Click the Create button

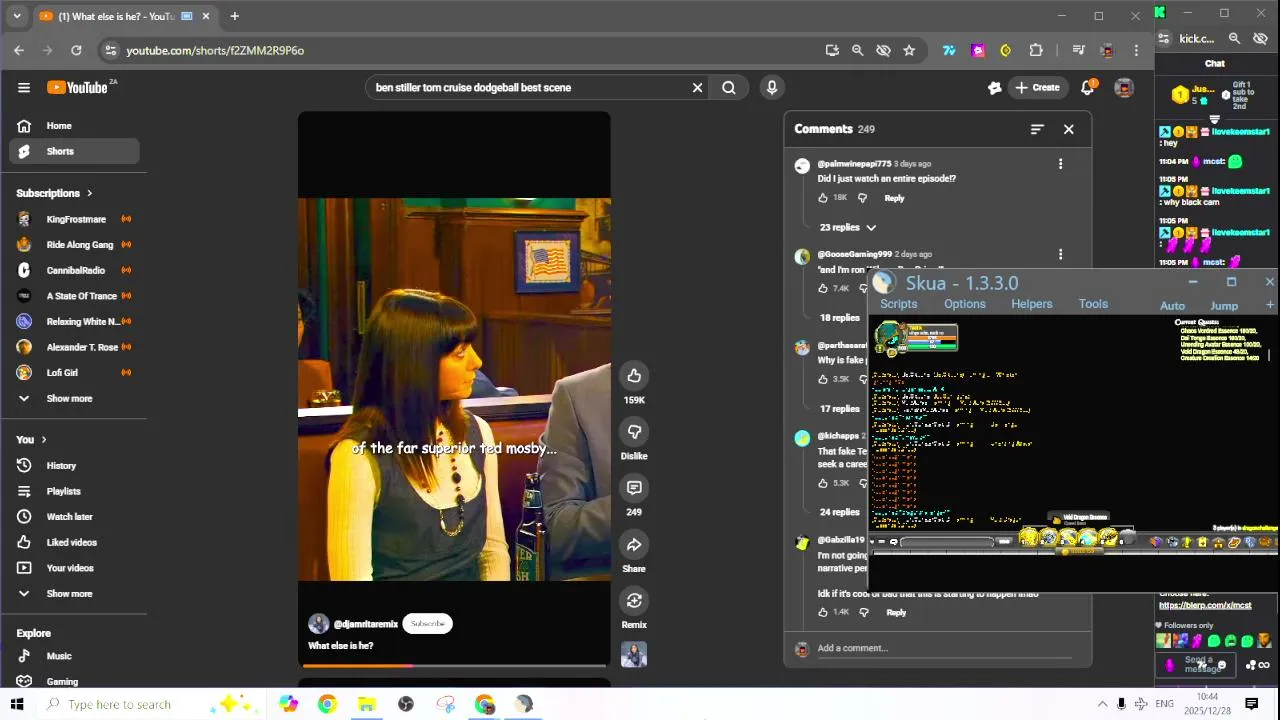[1036, 88]
